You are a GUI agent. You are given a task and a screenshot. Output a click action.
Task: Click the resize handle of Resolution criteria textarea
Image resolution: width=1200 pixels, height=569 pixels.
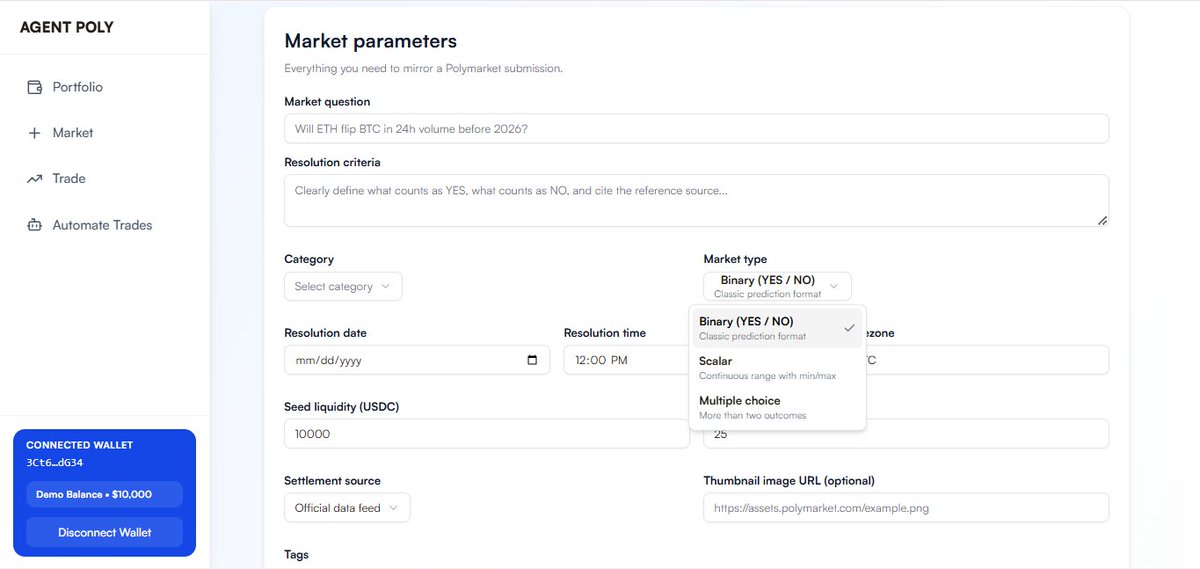click(1102, 220)
